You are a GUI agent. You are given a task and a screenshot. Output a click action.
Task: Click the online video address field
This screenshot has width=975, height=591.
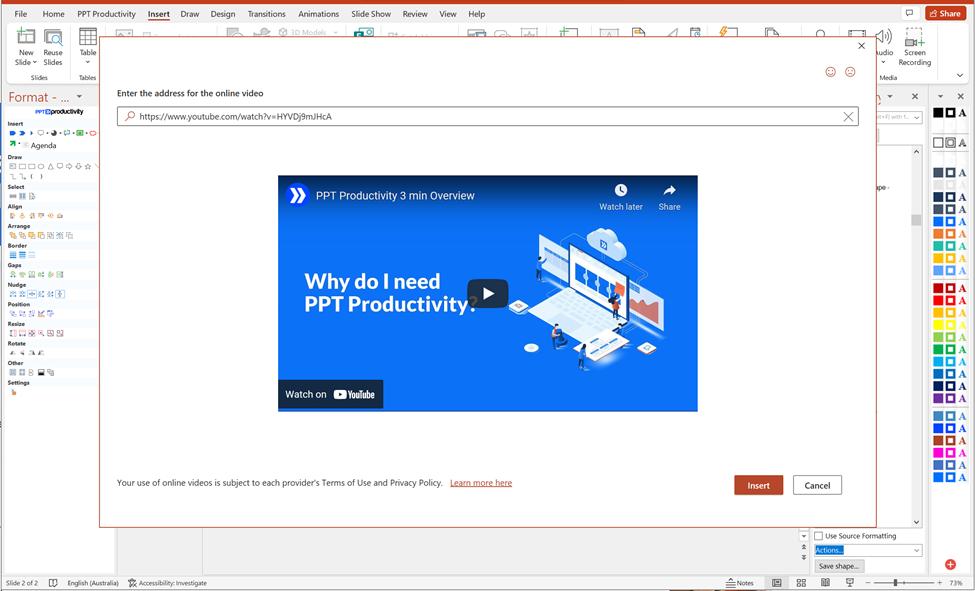click(488, 116)
